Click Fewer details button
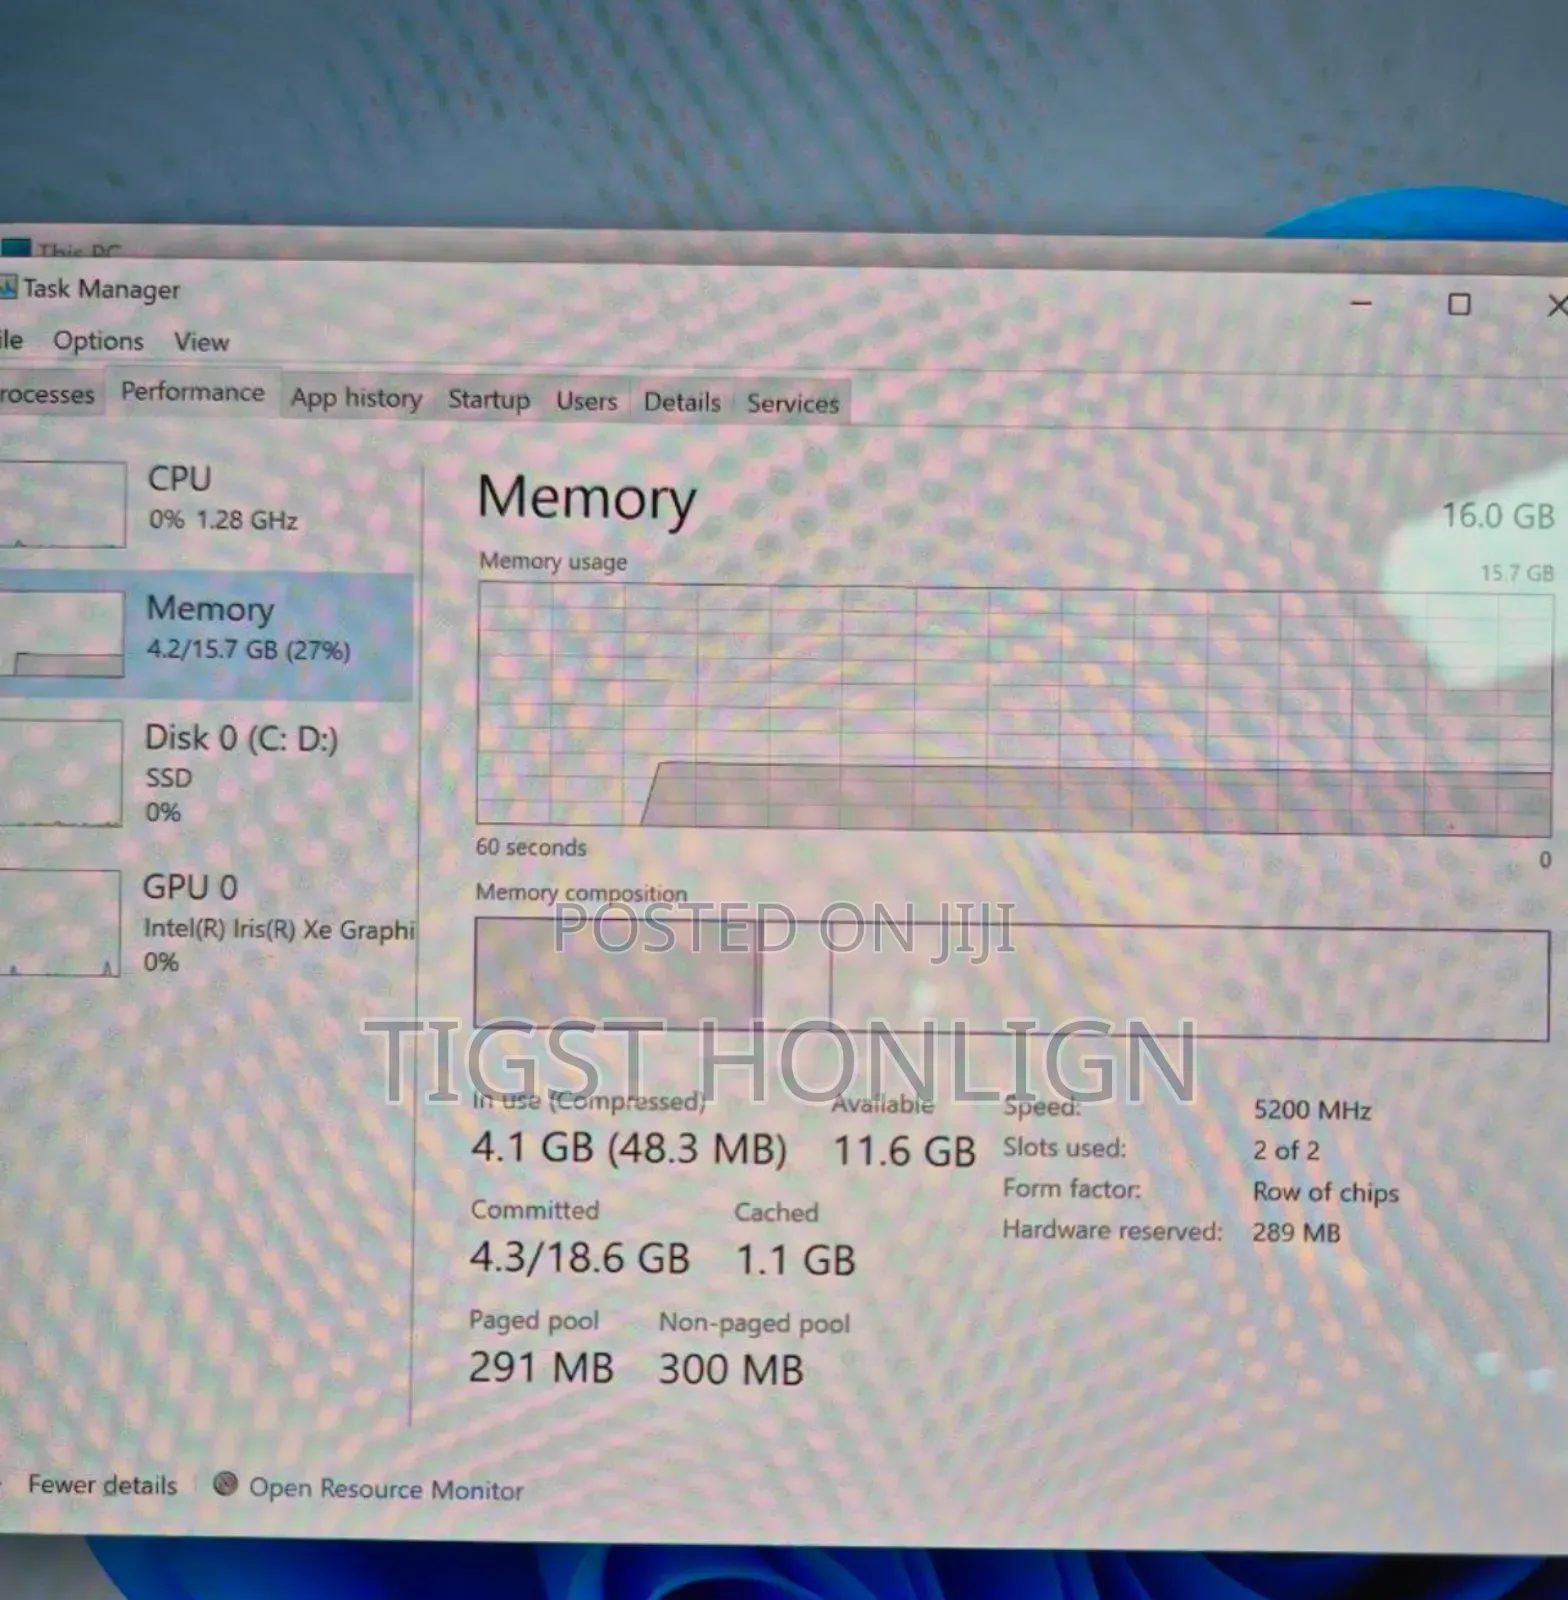1568x1600 pixels. point(102,1485)
